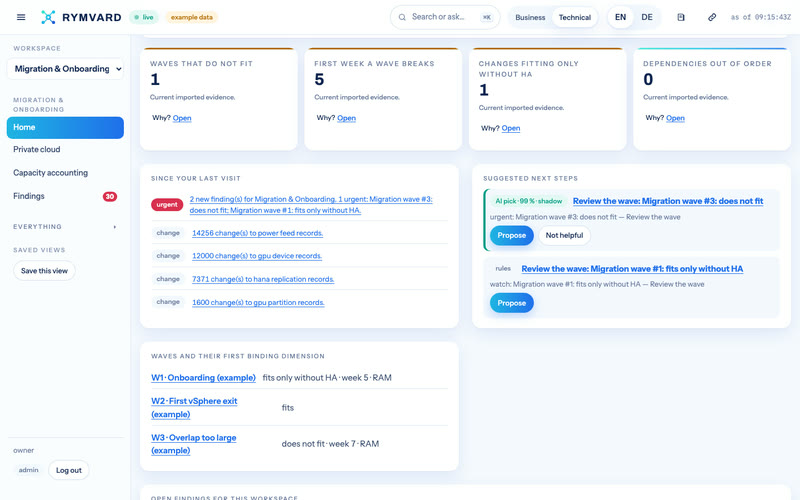Click the as of 09:15:43Z timestamp
800x500 pixels.
pyautogui.click(x=760, y=17)
